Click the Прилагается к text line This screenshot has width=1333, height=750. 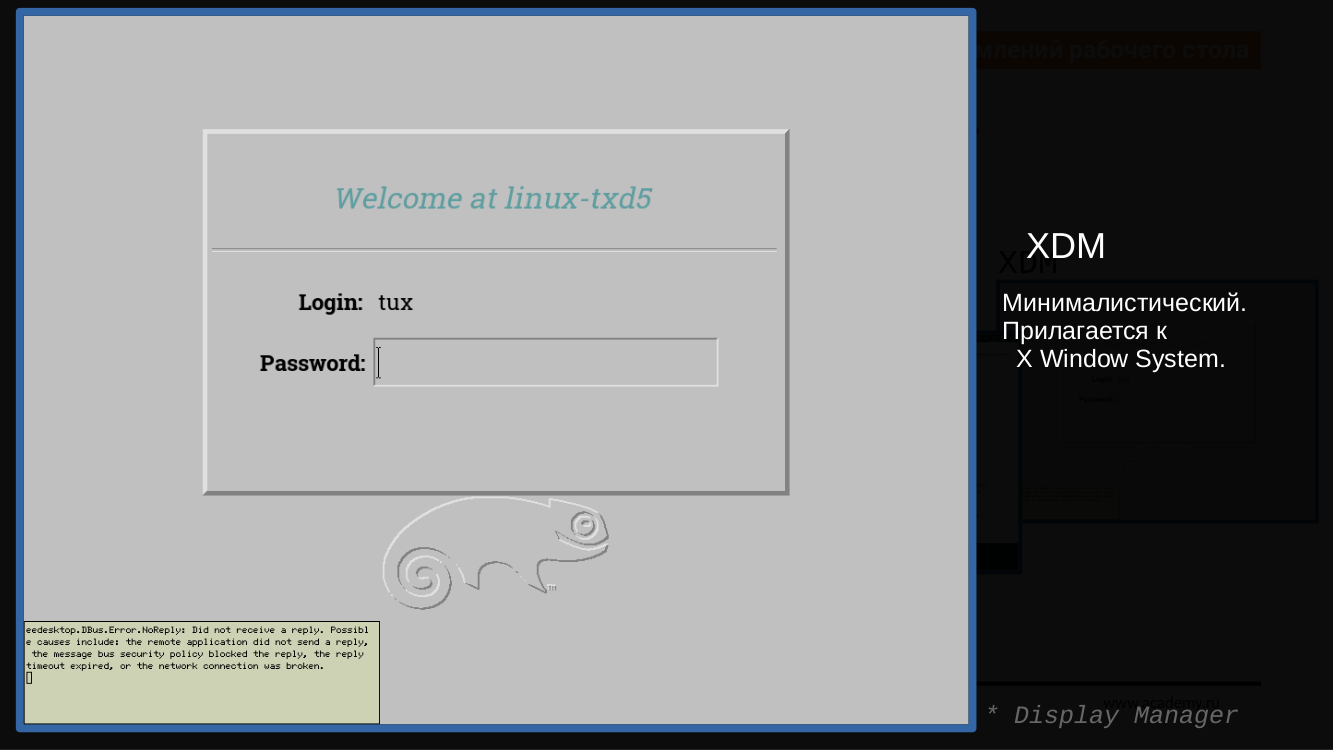click(x=1085, y=331)
